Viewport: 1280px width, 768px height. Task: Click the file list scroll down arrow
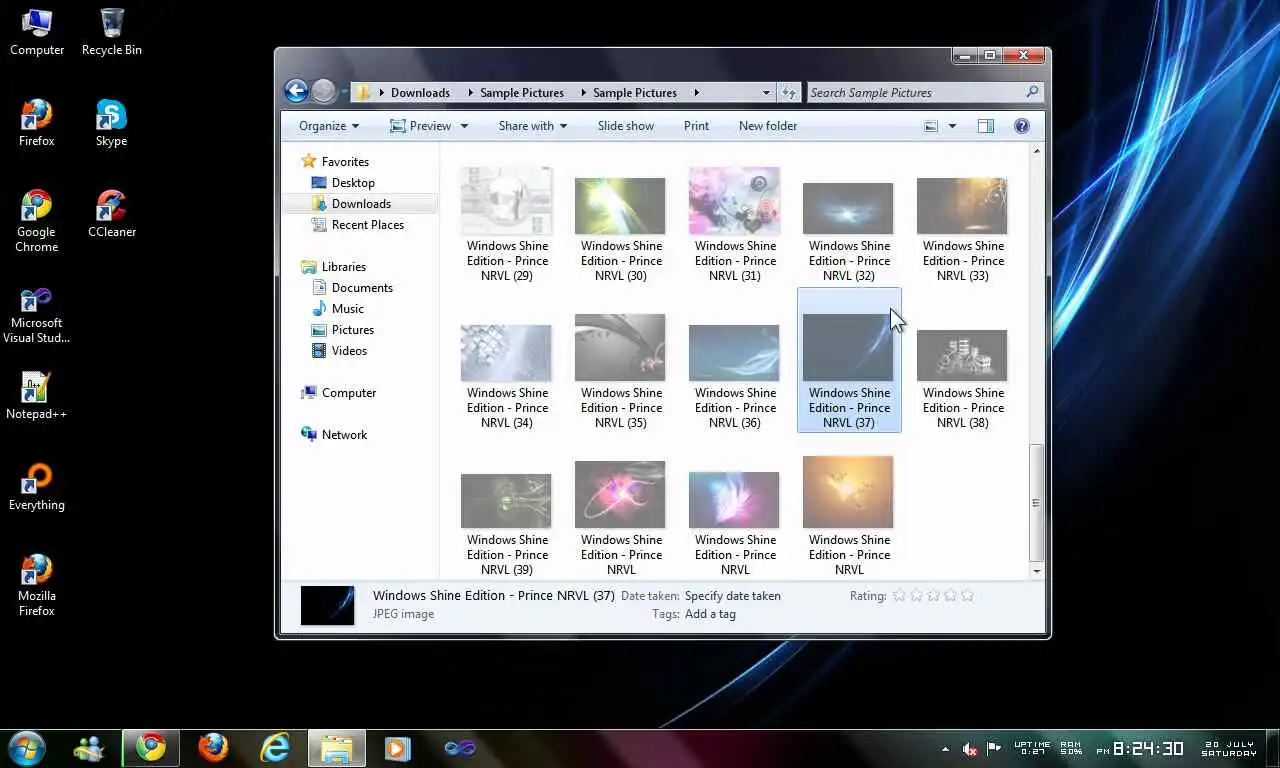tap(1037, 571)
